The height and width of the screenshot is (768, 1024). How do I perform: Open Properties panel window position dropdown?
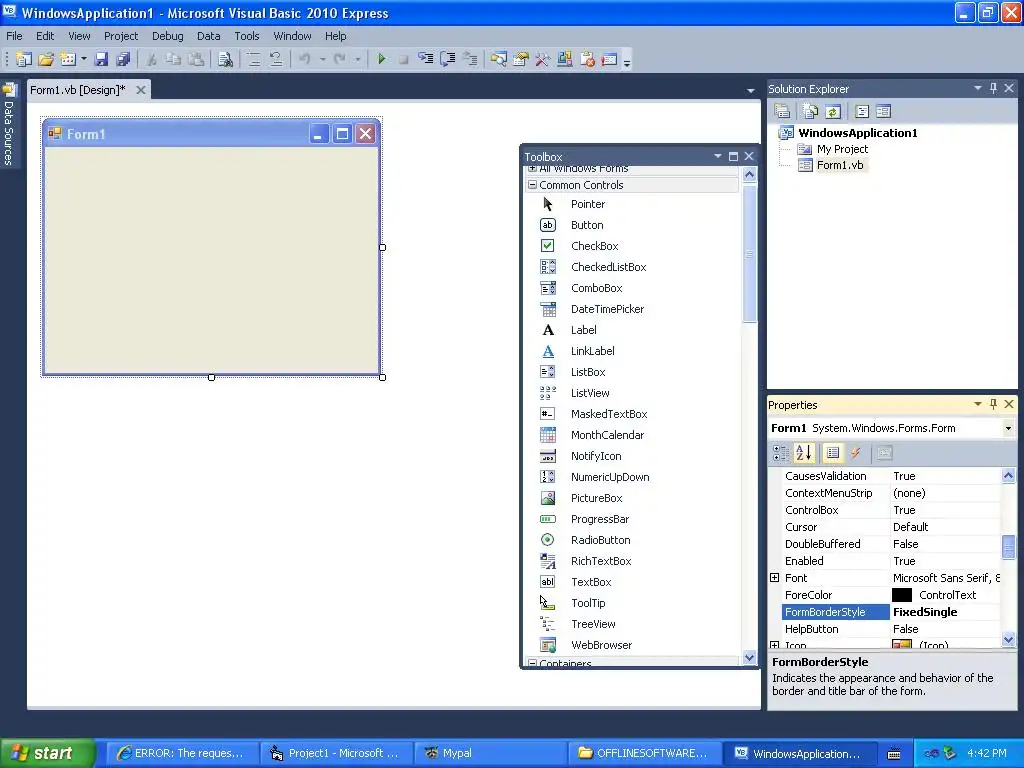click(x=978, y=404)
